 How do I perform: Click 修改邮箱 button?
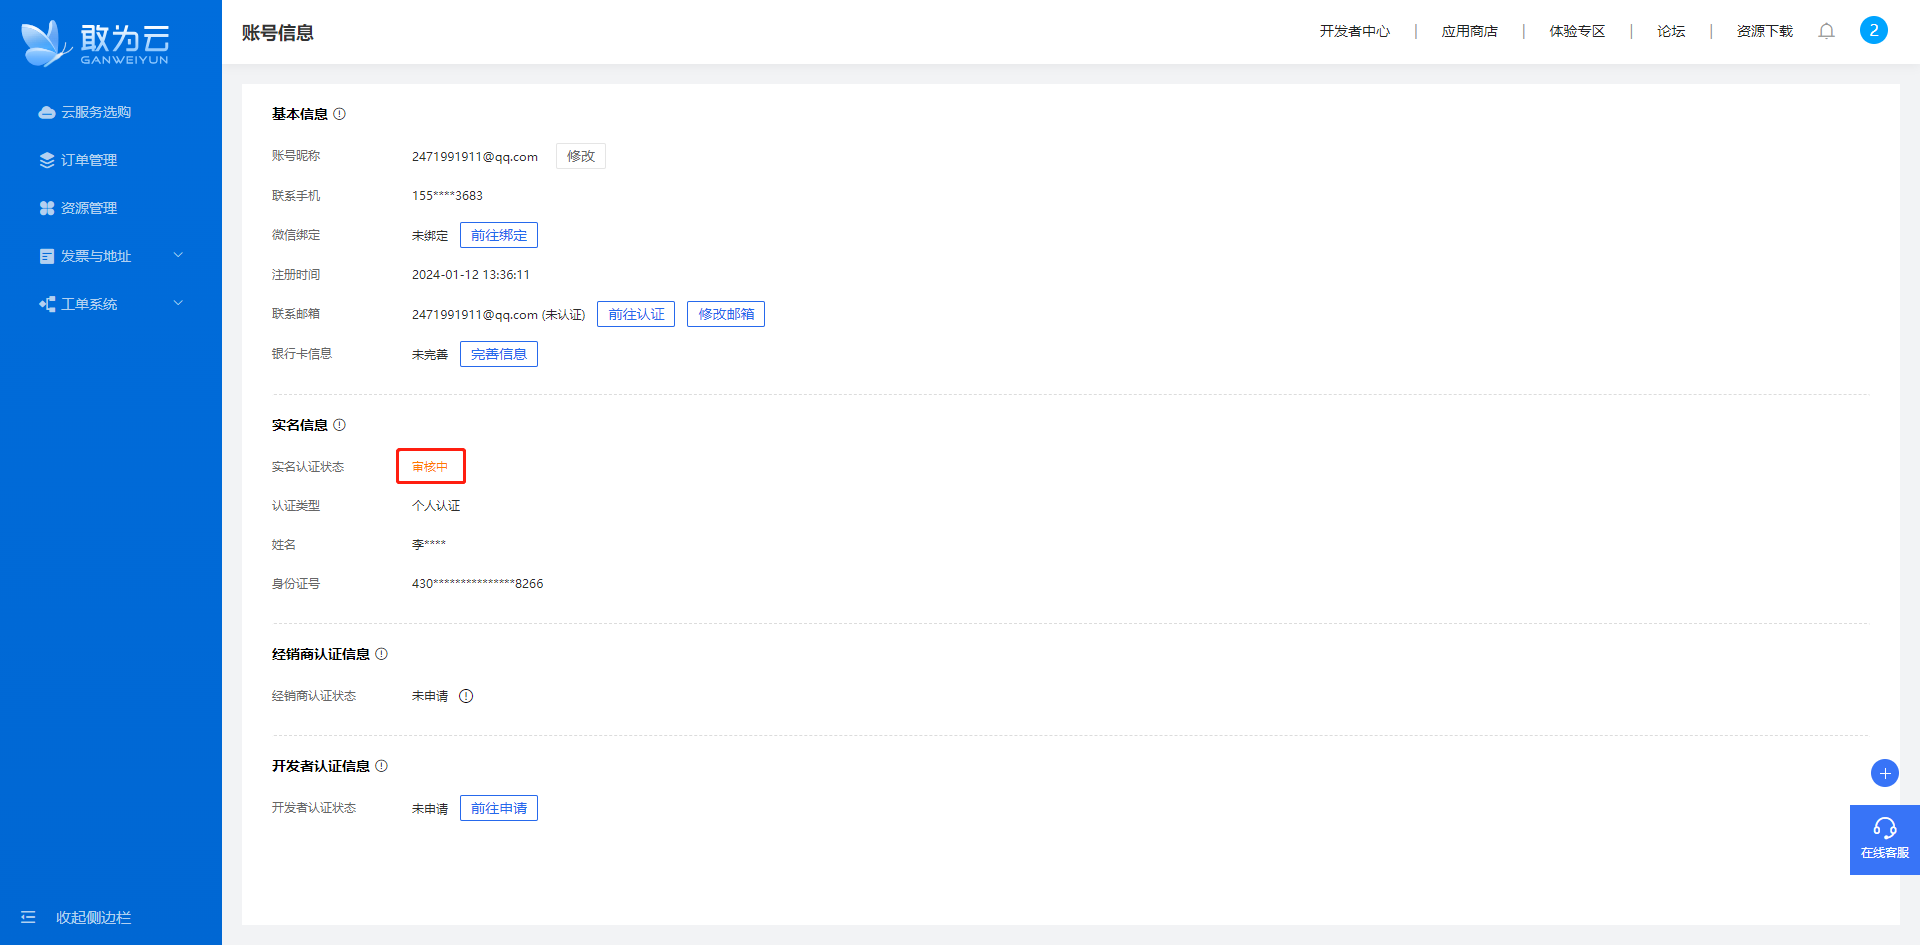(x=726, y=314)
